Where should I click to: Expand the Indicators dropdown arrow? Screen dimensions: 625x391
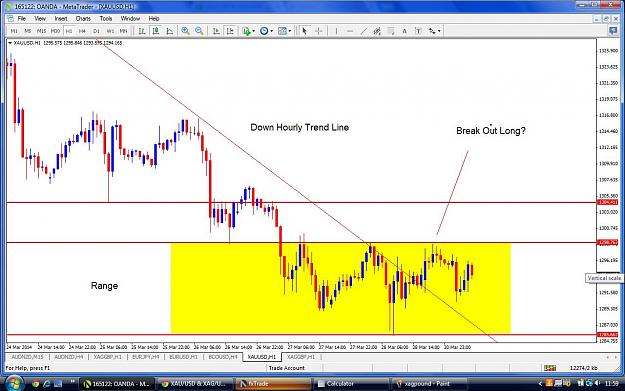[254, 31]
